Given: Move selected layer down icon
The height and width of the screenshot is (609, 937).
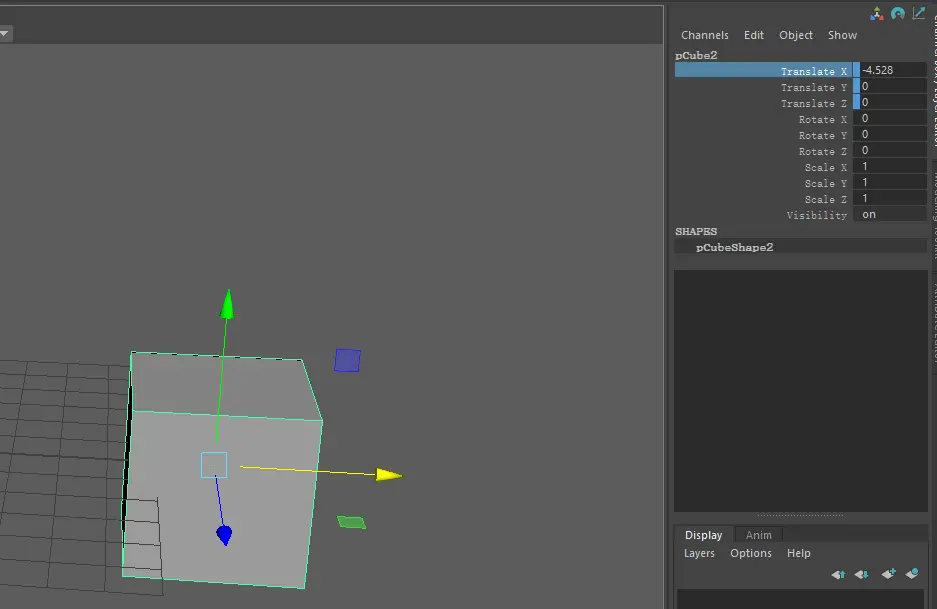Looking at the screenshot, I should point(861,574).
